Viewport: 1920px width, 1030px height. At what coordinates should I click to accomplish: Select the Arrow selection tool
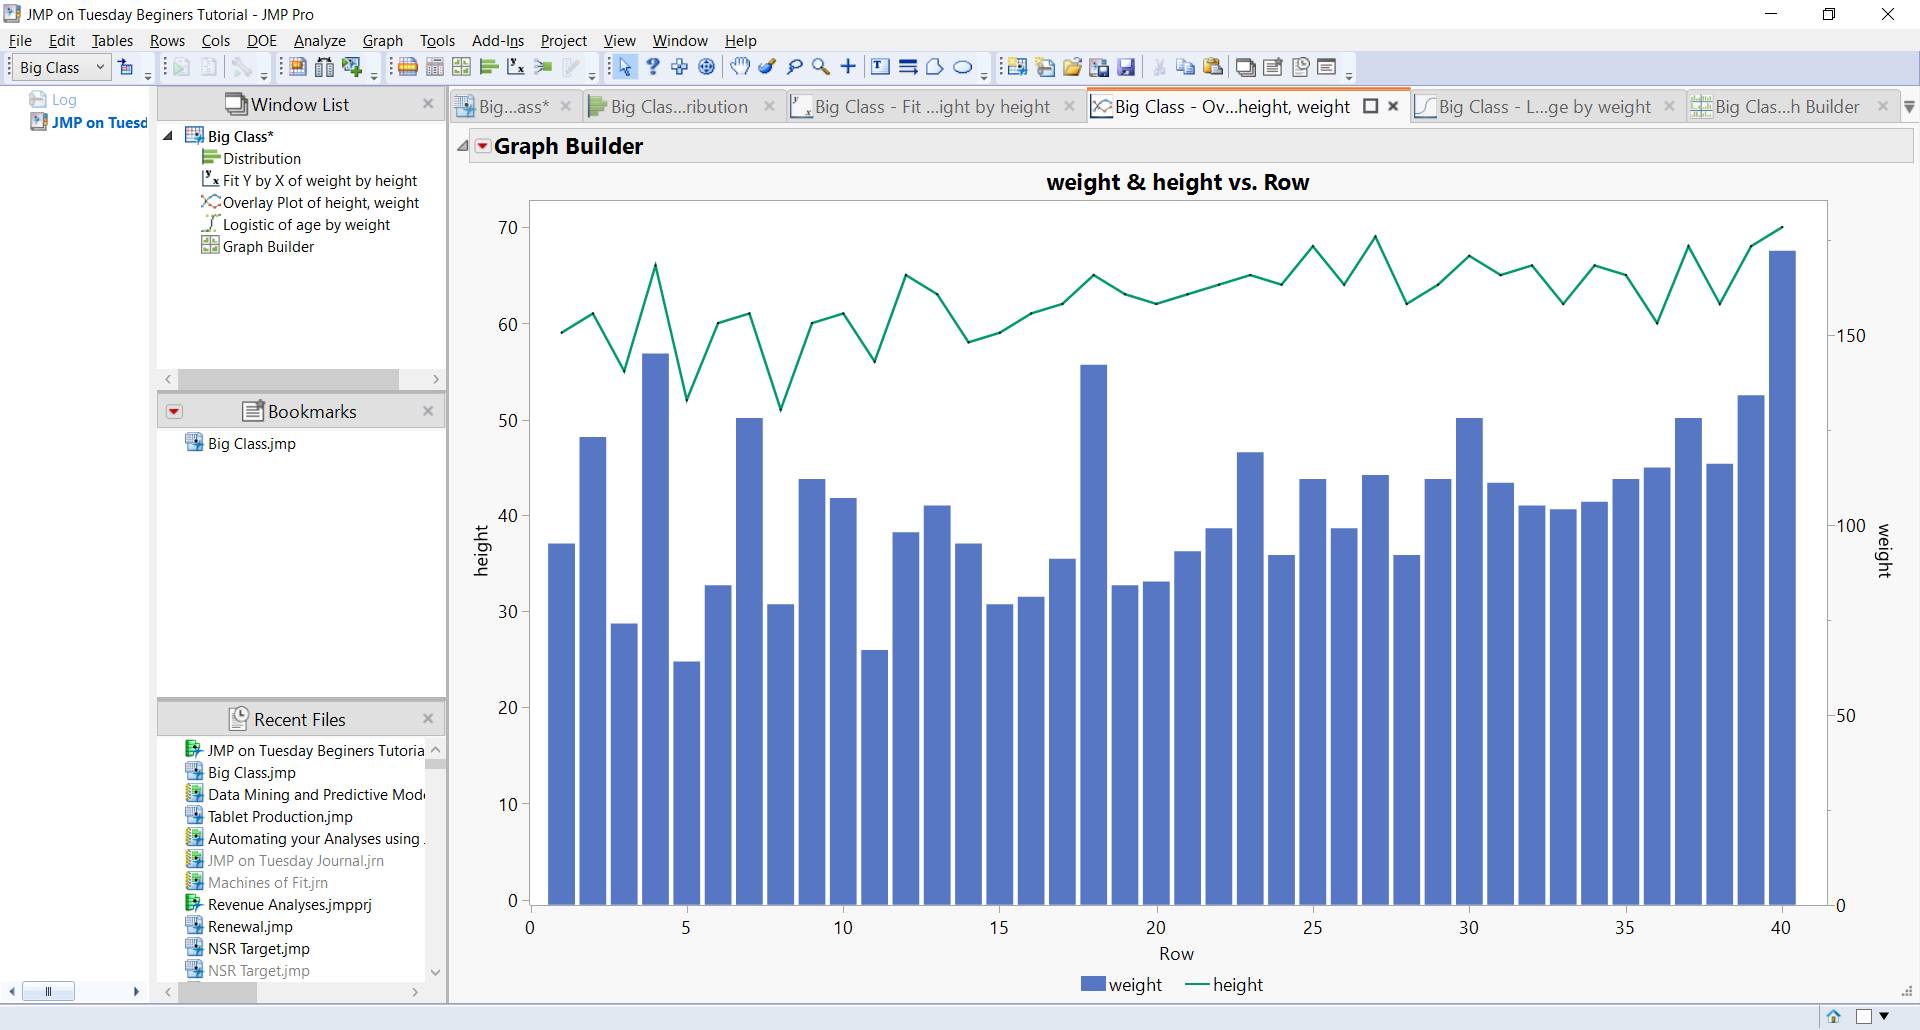626,67
